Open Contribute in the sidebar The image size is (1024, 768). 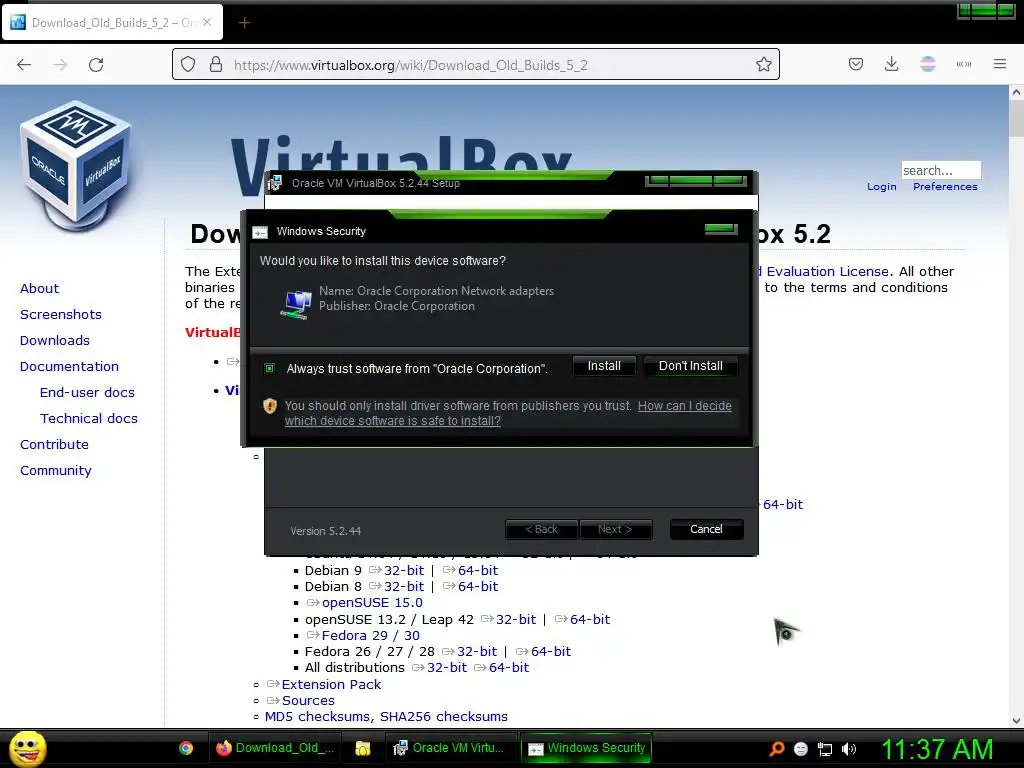click(54, 445)
